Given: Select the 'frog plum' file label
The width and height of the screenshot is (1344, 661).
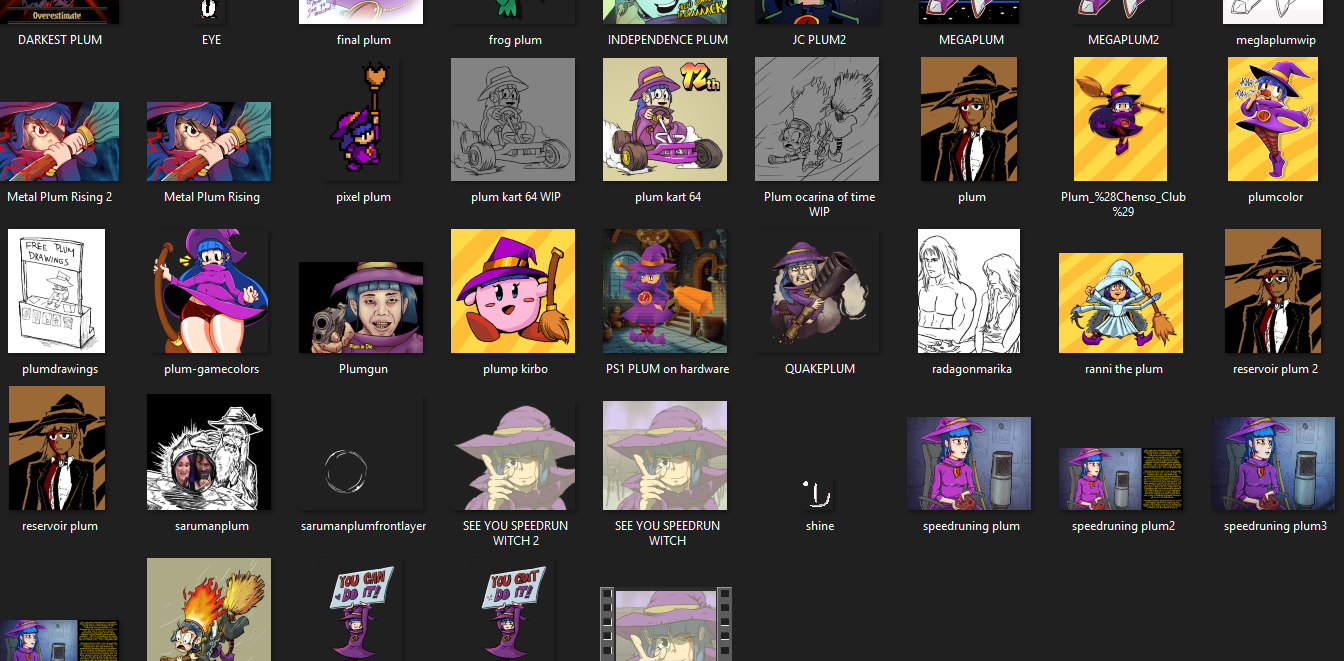Looking at the screenshot, I should (515, 40).
